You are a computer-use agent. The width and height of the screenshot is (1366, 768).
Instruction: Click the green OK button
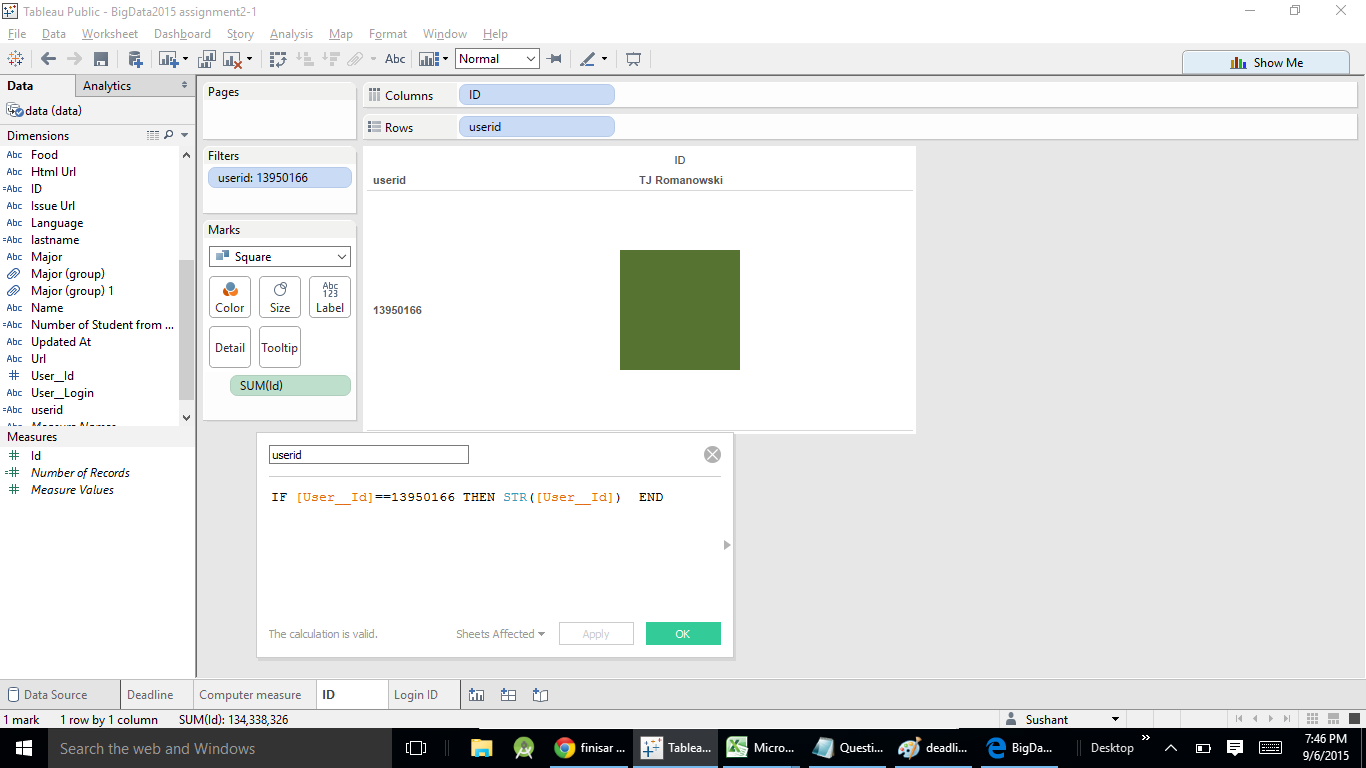coord(683,634)
